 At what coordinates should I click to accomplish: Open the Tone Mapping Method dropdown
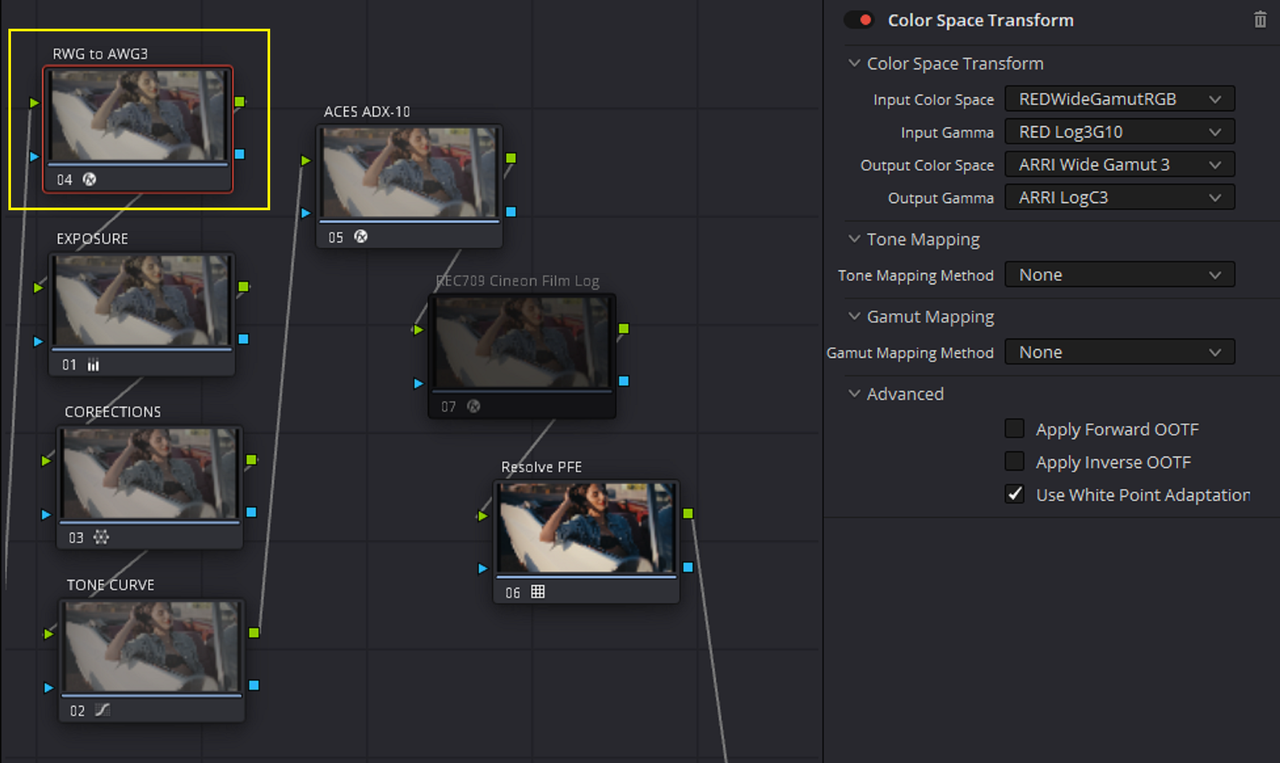tap(1119, 275)
